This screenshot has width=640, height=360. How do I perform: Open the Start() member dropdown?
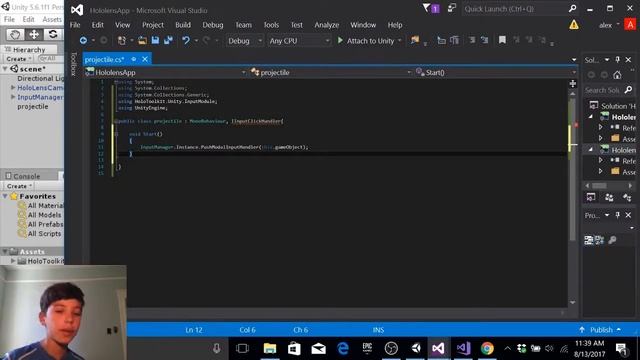496,73
